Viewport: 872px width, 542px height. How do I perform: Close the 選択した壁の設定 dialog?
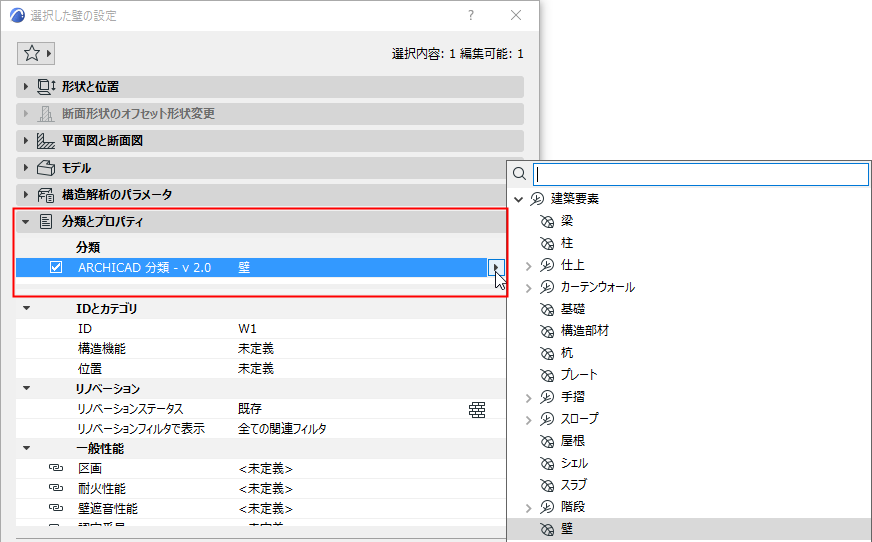point(516,15)
